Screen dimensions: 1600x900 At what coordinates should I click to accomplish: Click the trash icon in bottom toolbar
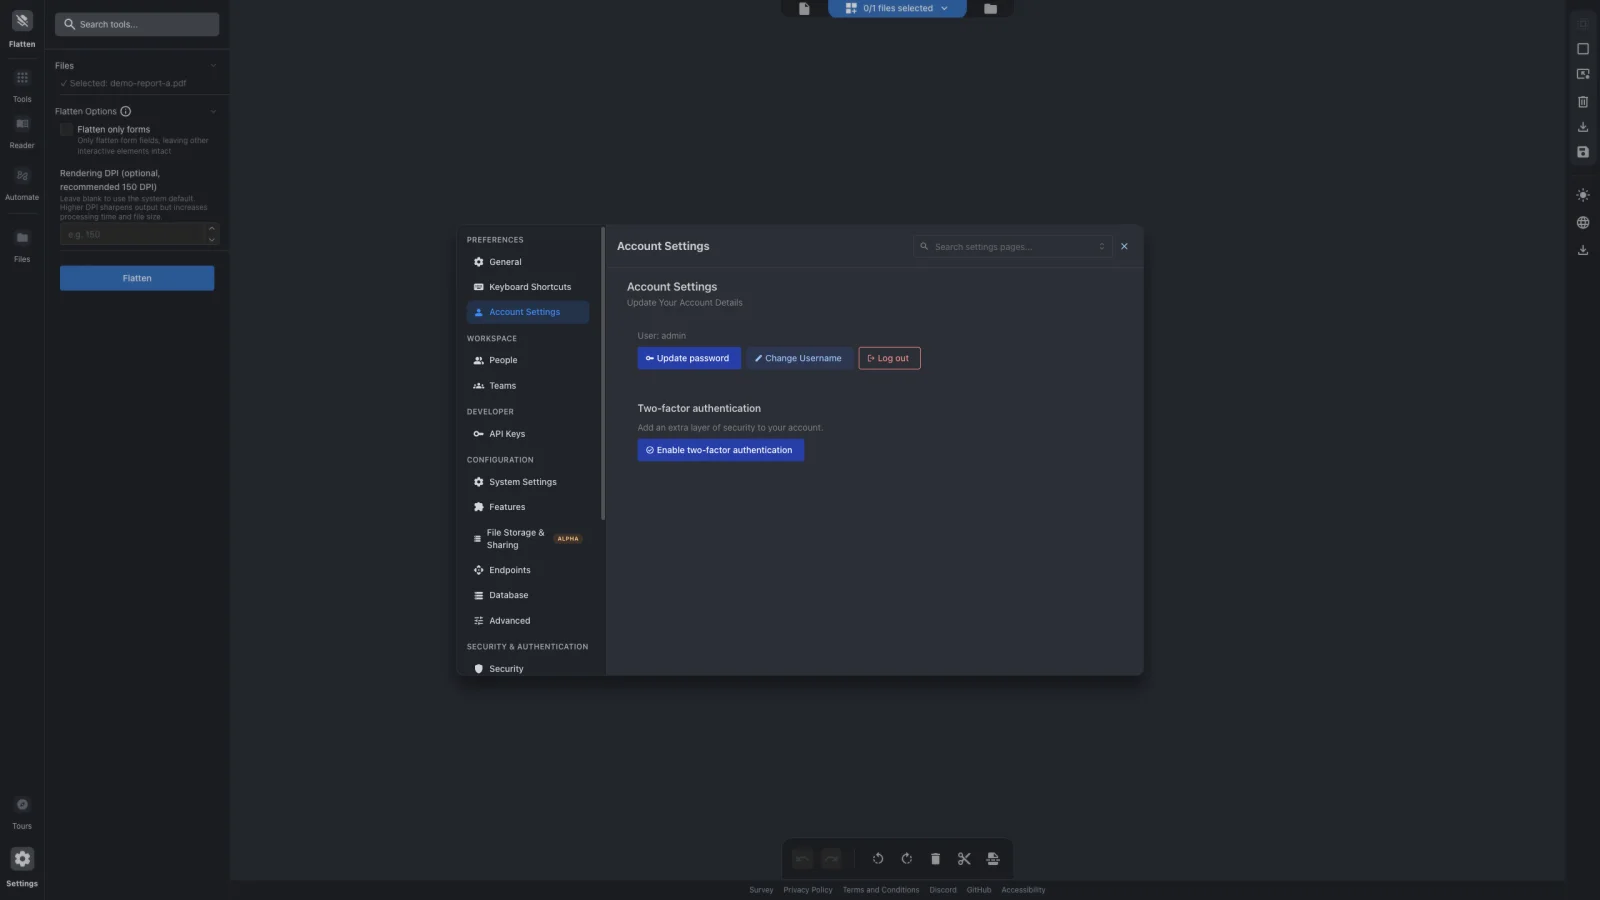(x=935, y=858)
